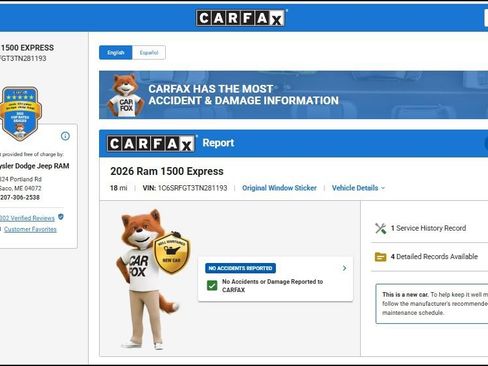The width and height of the screenshot is (488, 366).
Task: Click the CARFAX Report logo in the report header
Action: [x=151, y=144]
